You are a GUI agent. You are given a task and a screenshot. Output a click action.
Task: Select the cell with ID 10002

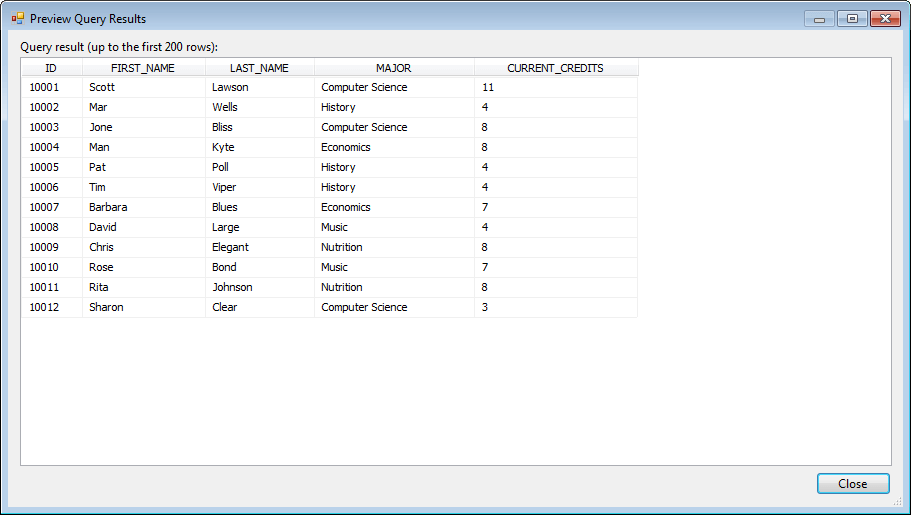tap(52, 107)
